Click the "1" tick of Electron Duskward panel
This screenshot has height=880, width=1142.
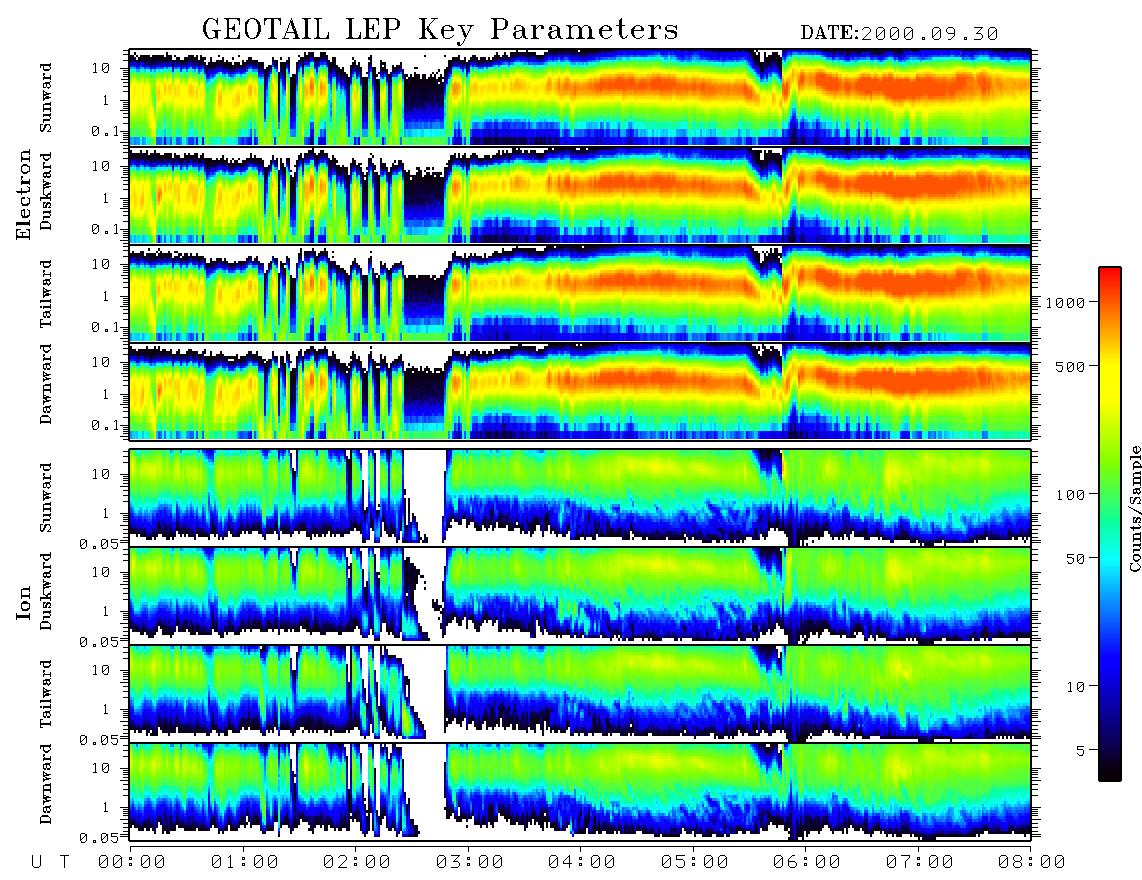pyautogui.click(x=106, y=198)
